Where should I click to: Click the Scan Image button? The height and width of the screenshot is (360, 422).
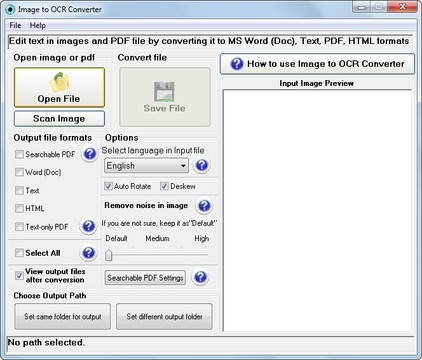pos(59,119)
